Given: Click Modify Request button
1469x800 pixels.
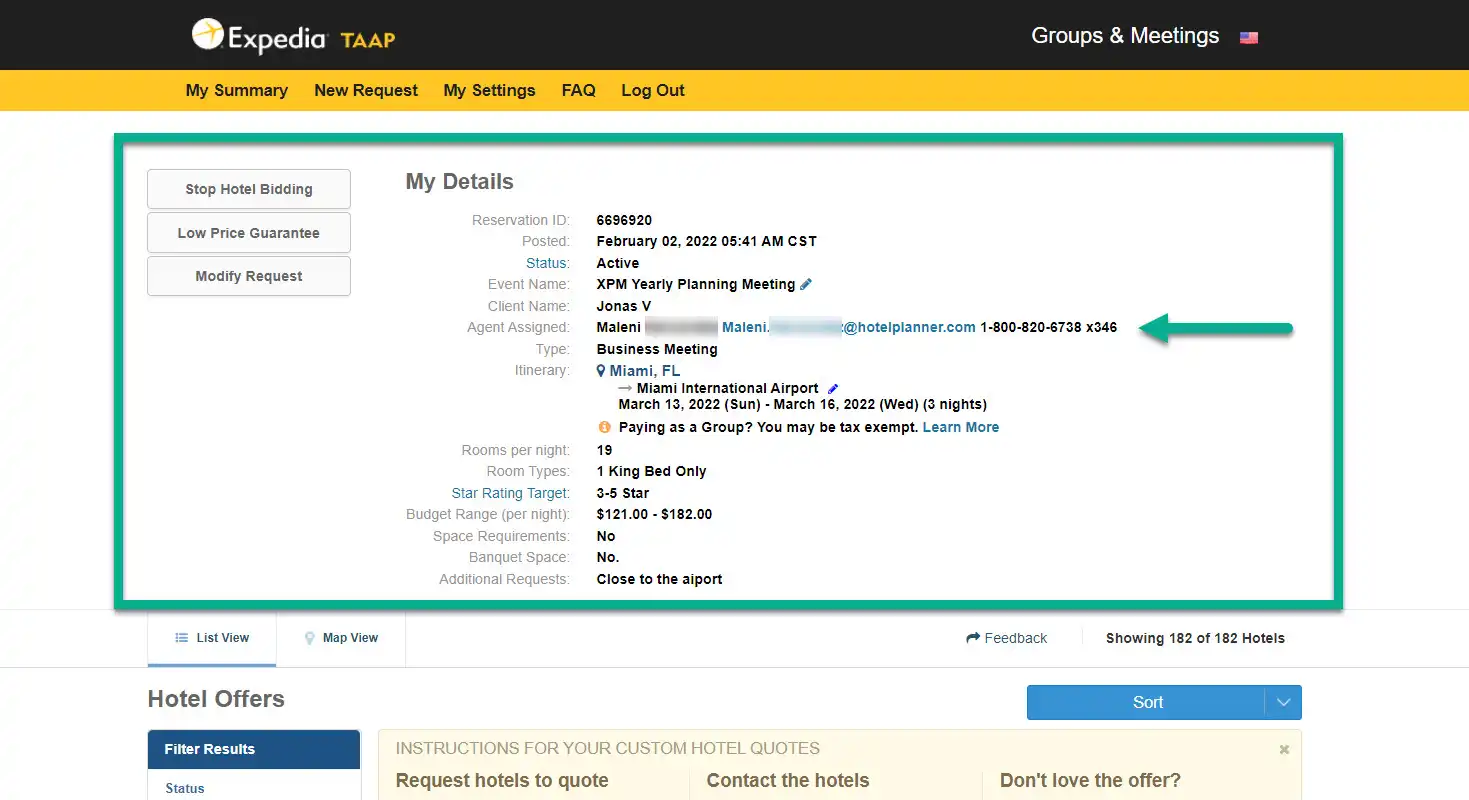Looking at the screenshot, I should point(249,276).
